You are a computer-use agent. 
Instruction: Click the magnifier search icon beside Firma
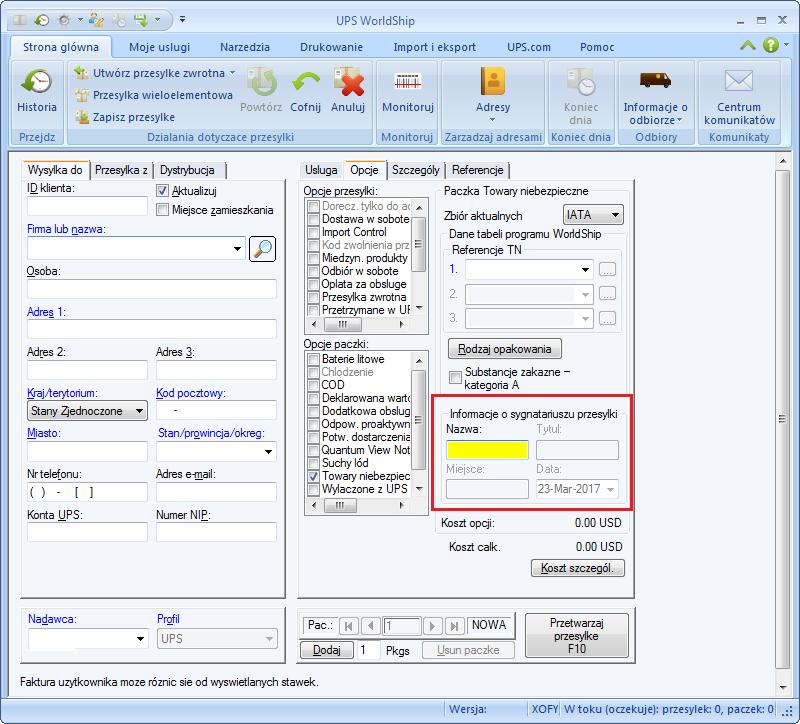262,249
